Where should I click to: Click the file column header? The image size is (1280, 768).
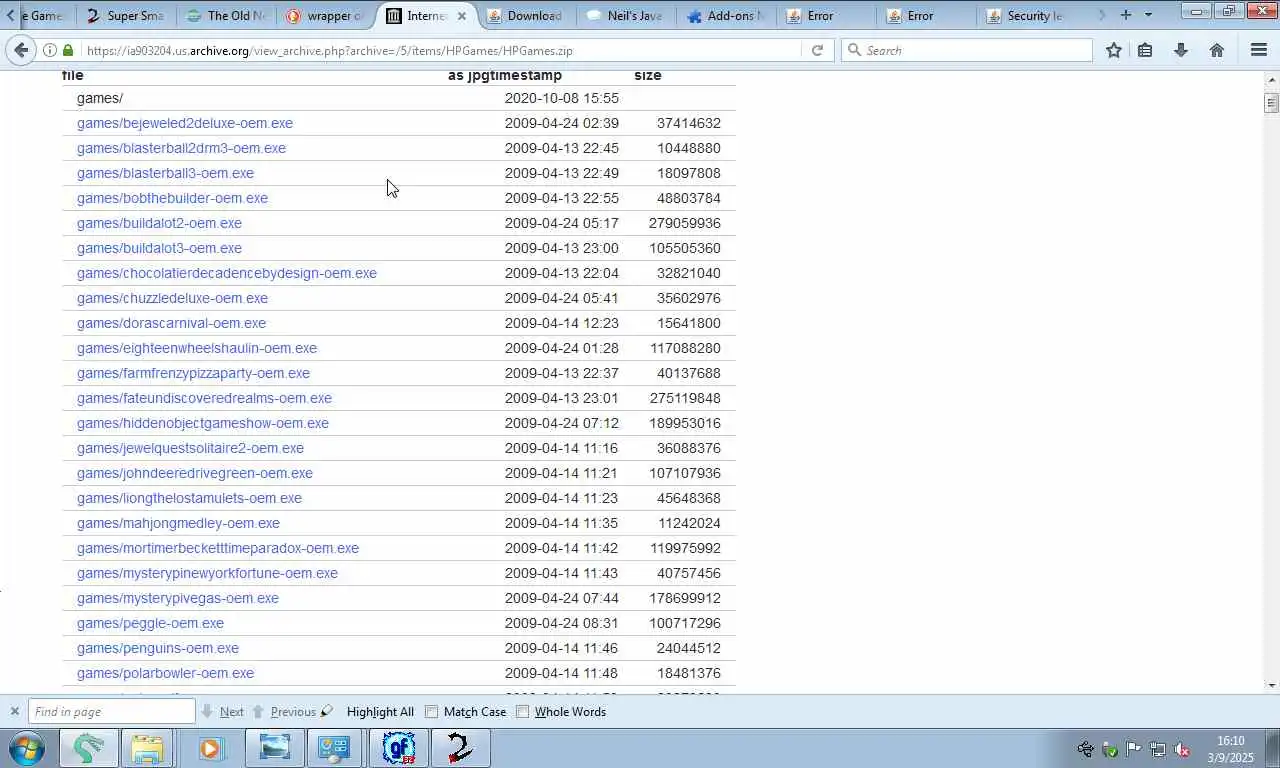point(72,75)
